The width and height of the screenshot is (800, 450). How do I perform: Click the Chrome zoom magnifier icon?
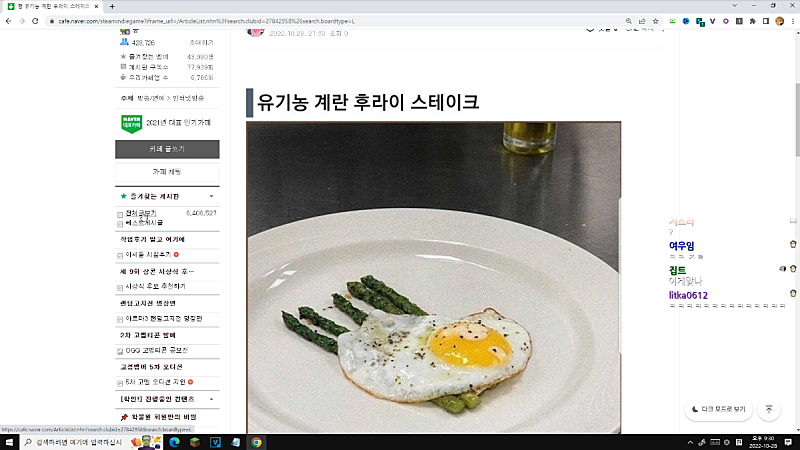click(629, 21)
